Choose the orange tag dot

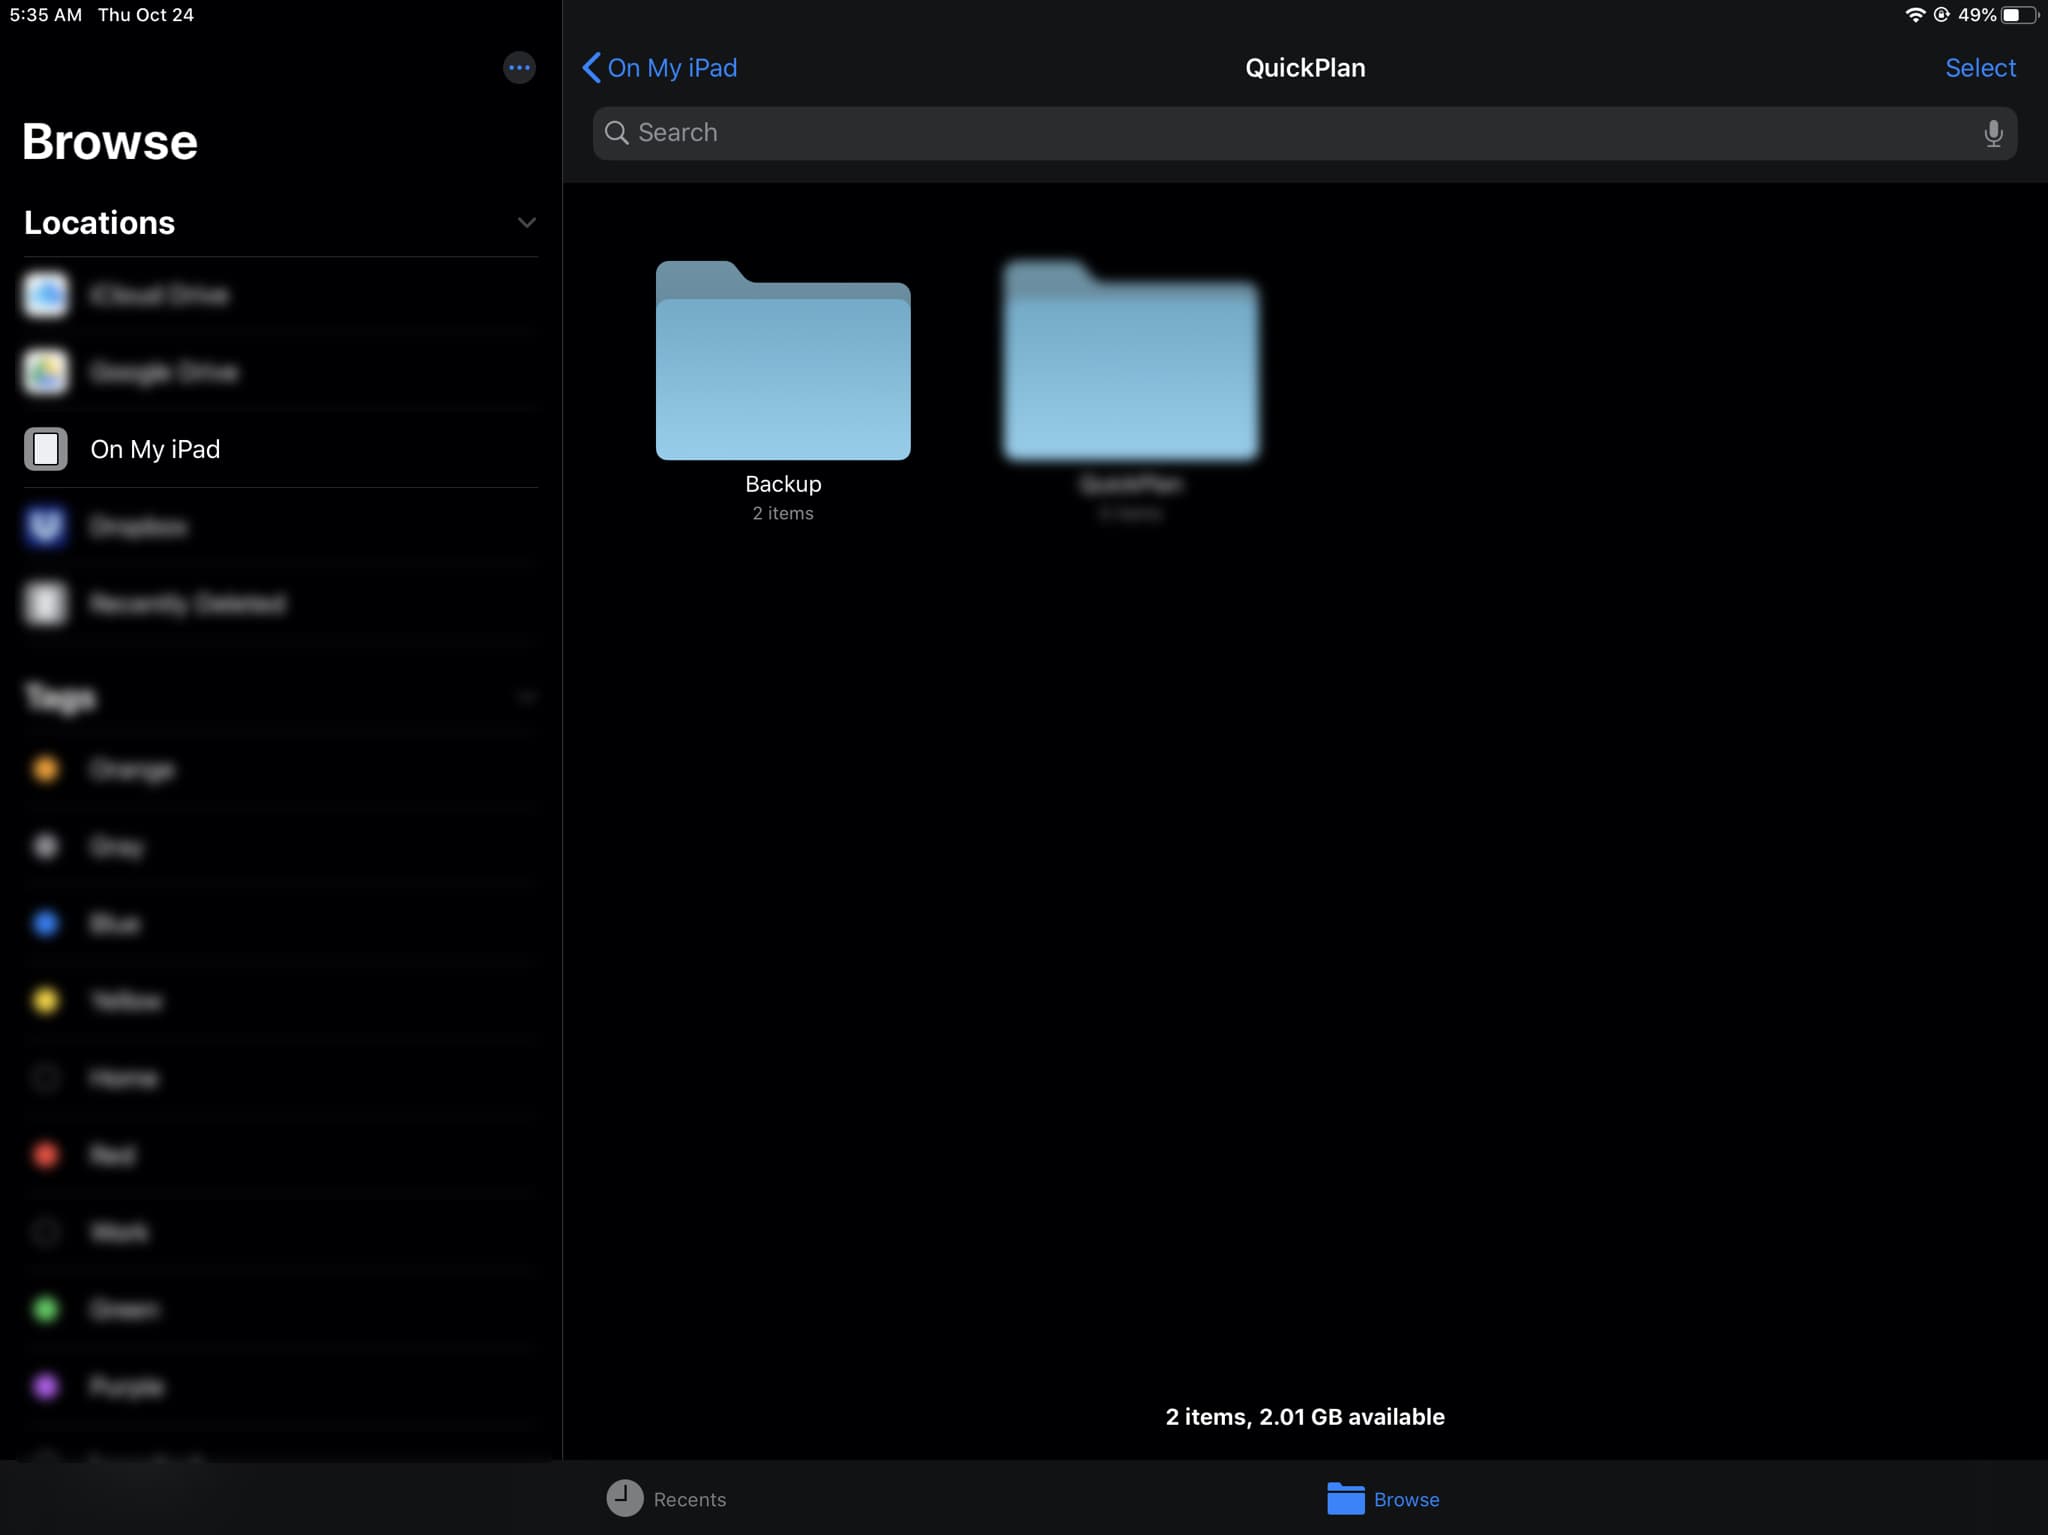[x=46, y=769]
